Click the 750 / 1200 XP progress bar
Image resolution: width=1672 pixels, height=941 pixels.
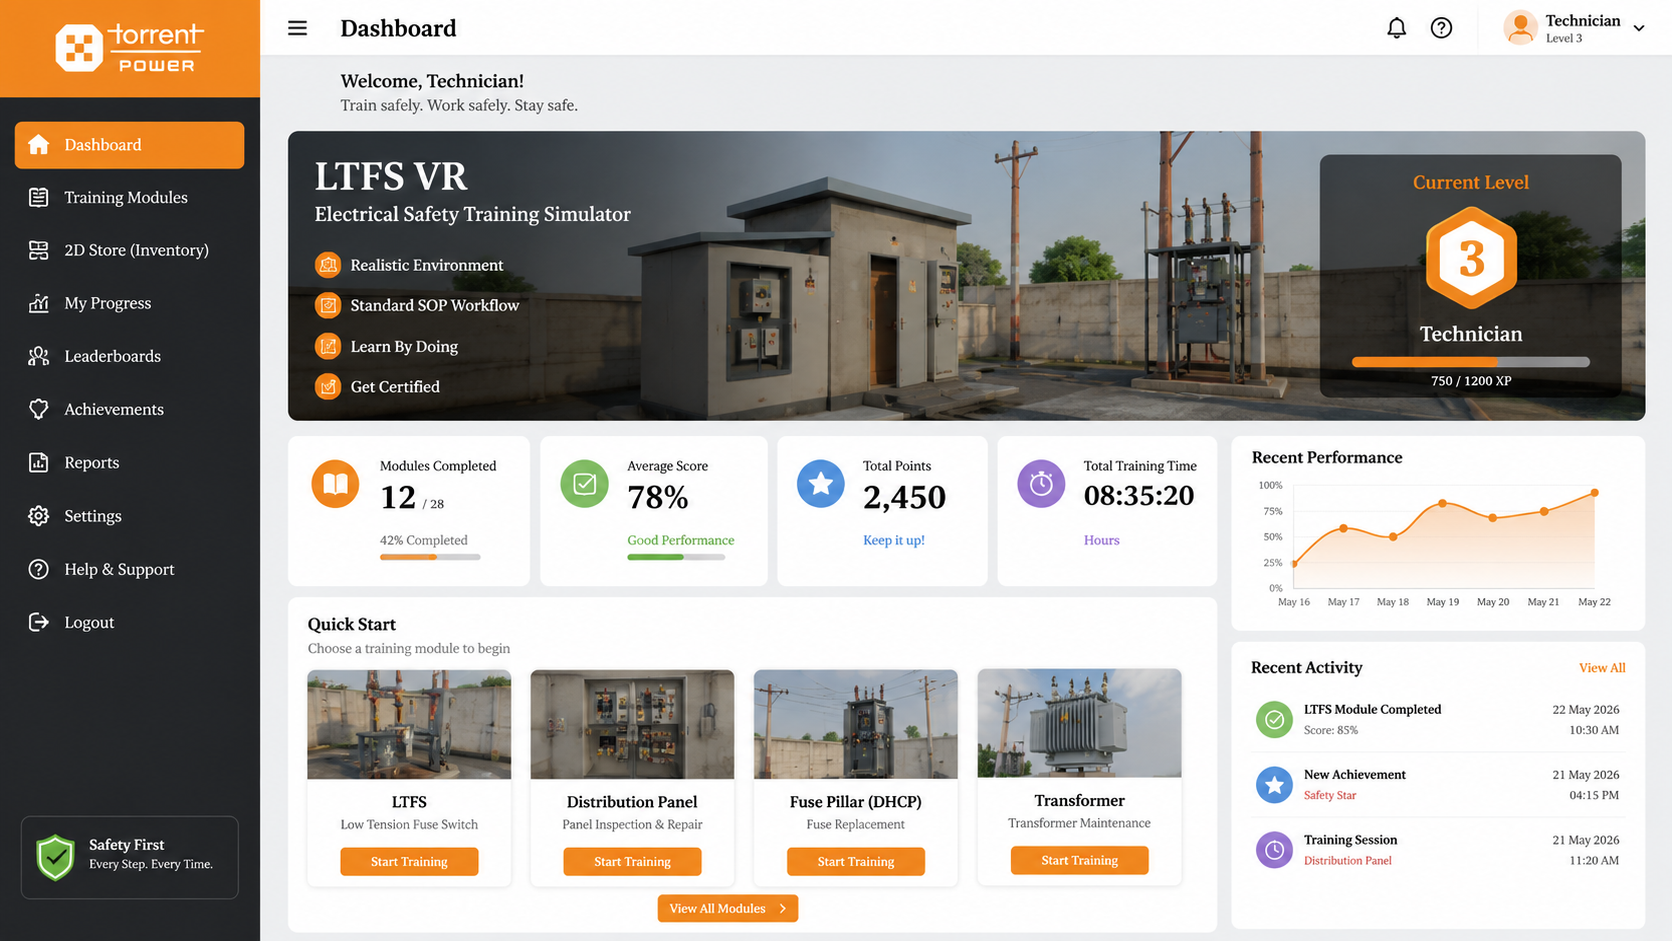pos(1470,362)
